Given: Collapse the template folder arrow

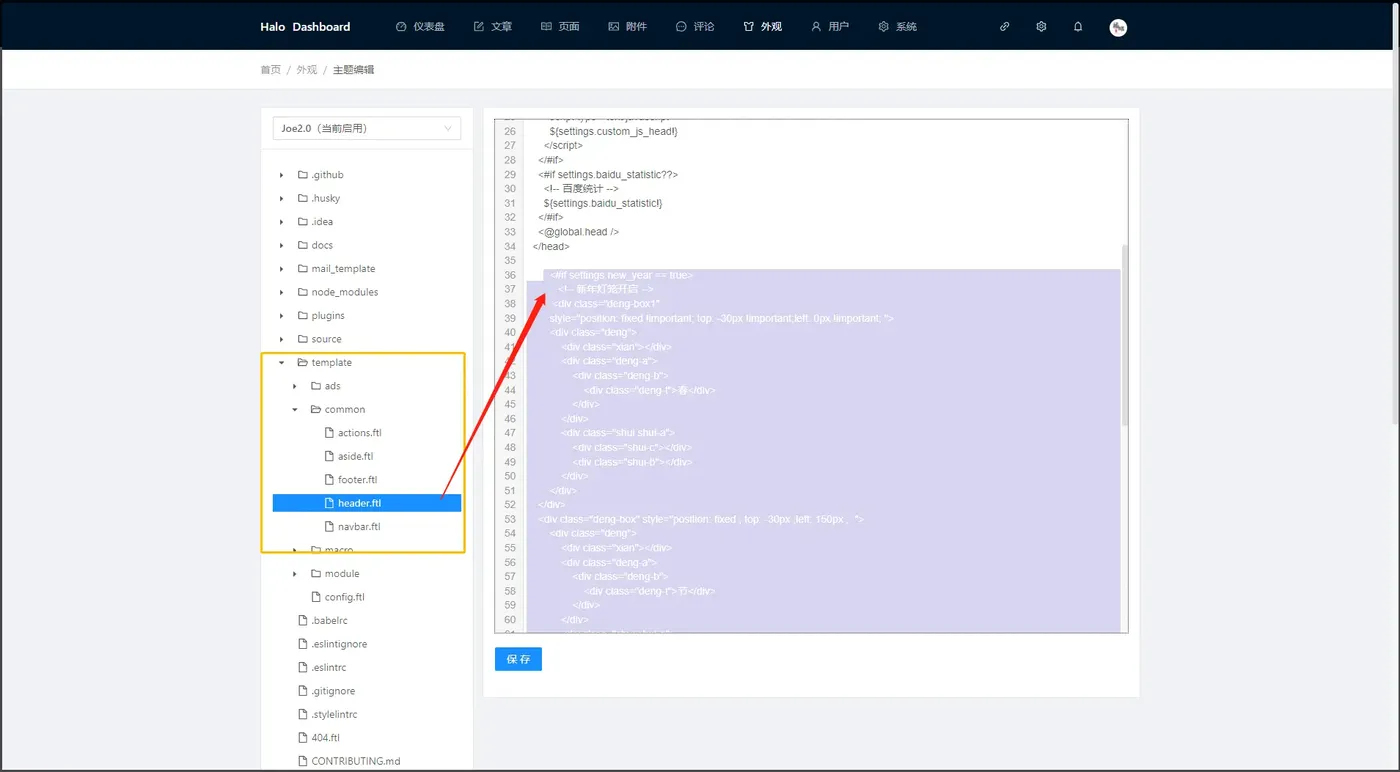Looking at the screenshot, I should (x=282, y=363).
